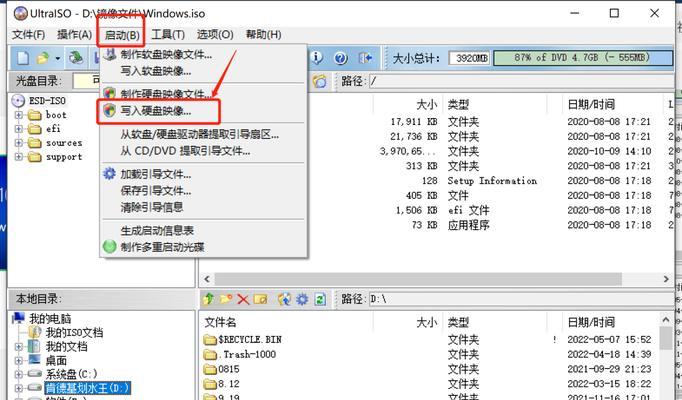Click the .Trash-1000 folder icon
Image resolution: width=682 pixels, height=400 pixels.
click(210, 355)
